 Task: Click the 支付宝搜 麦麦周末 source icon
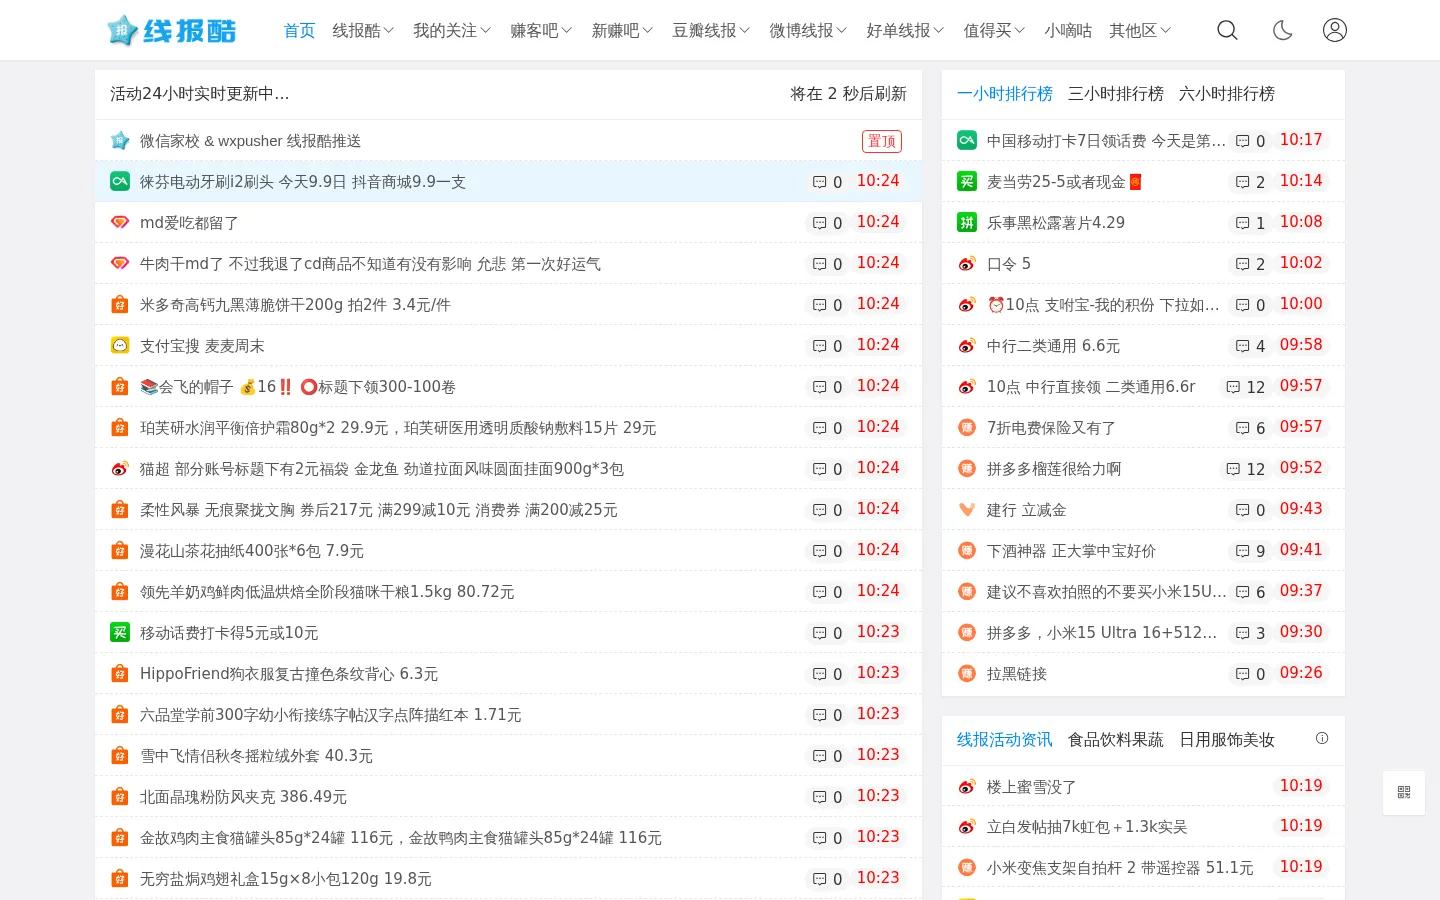[x=120, y=345]
